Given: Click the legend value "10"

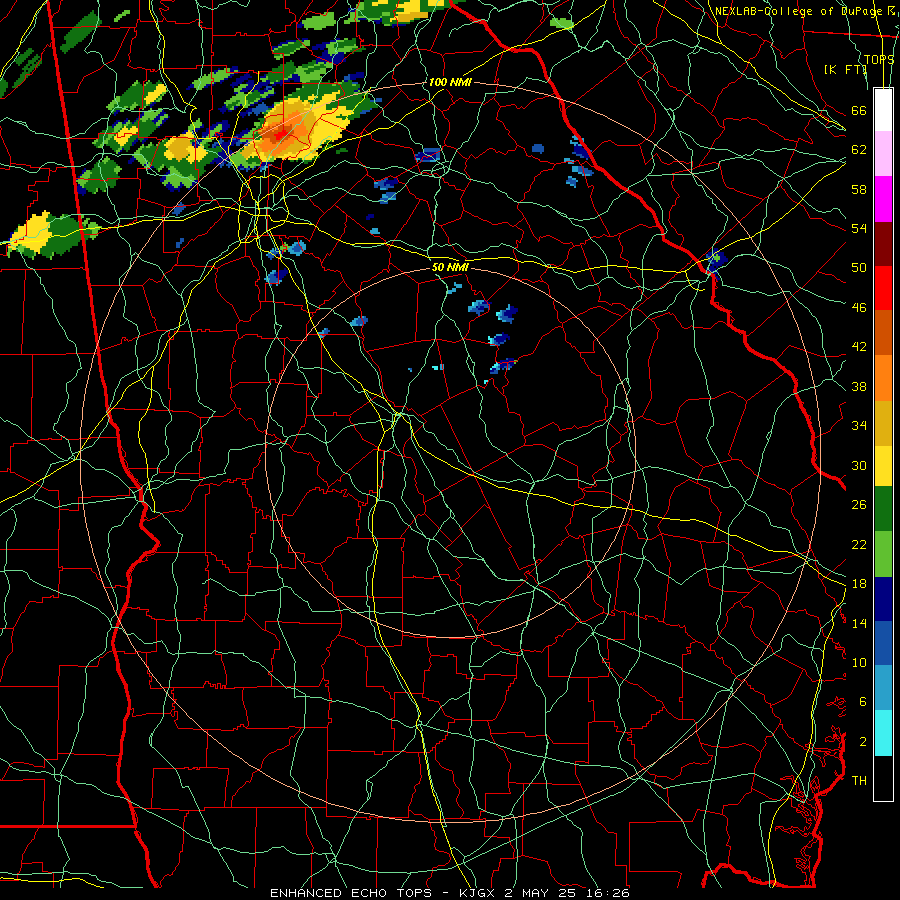Looking at the screenshot, I should (859, 662).
